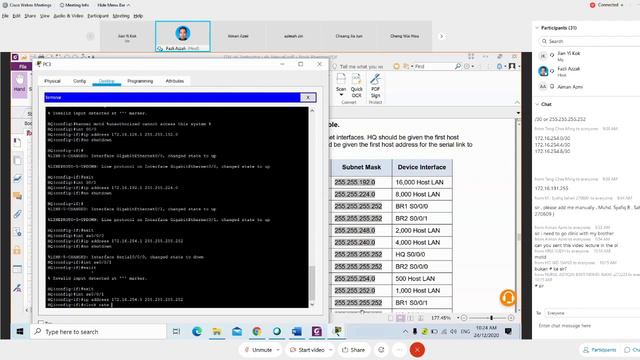Open the chat recipient Everyone dropdown
This screenshot has width=640, height=360.
(x=592, y=313)
